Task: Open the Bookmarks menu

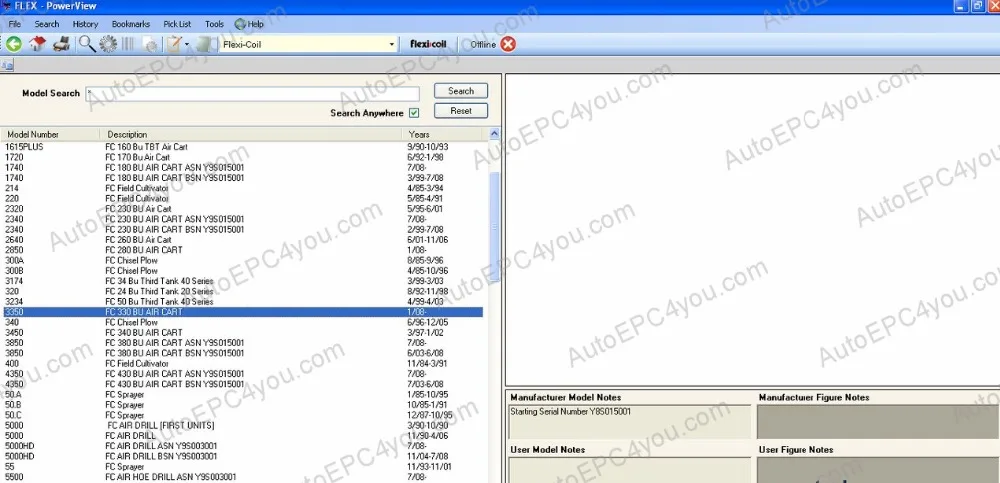Action: [x=131, y=24]
